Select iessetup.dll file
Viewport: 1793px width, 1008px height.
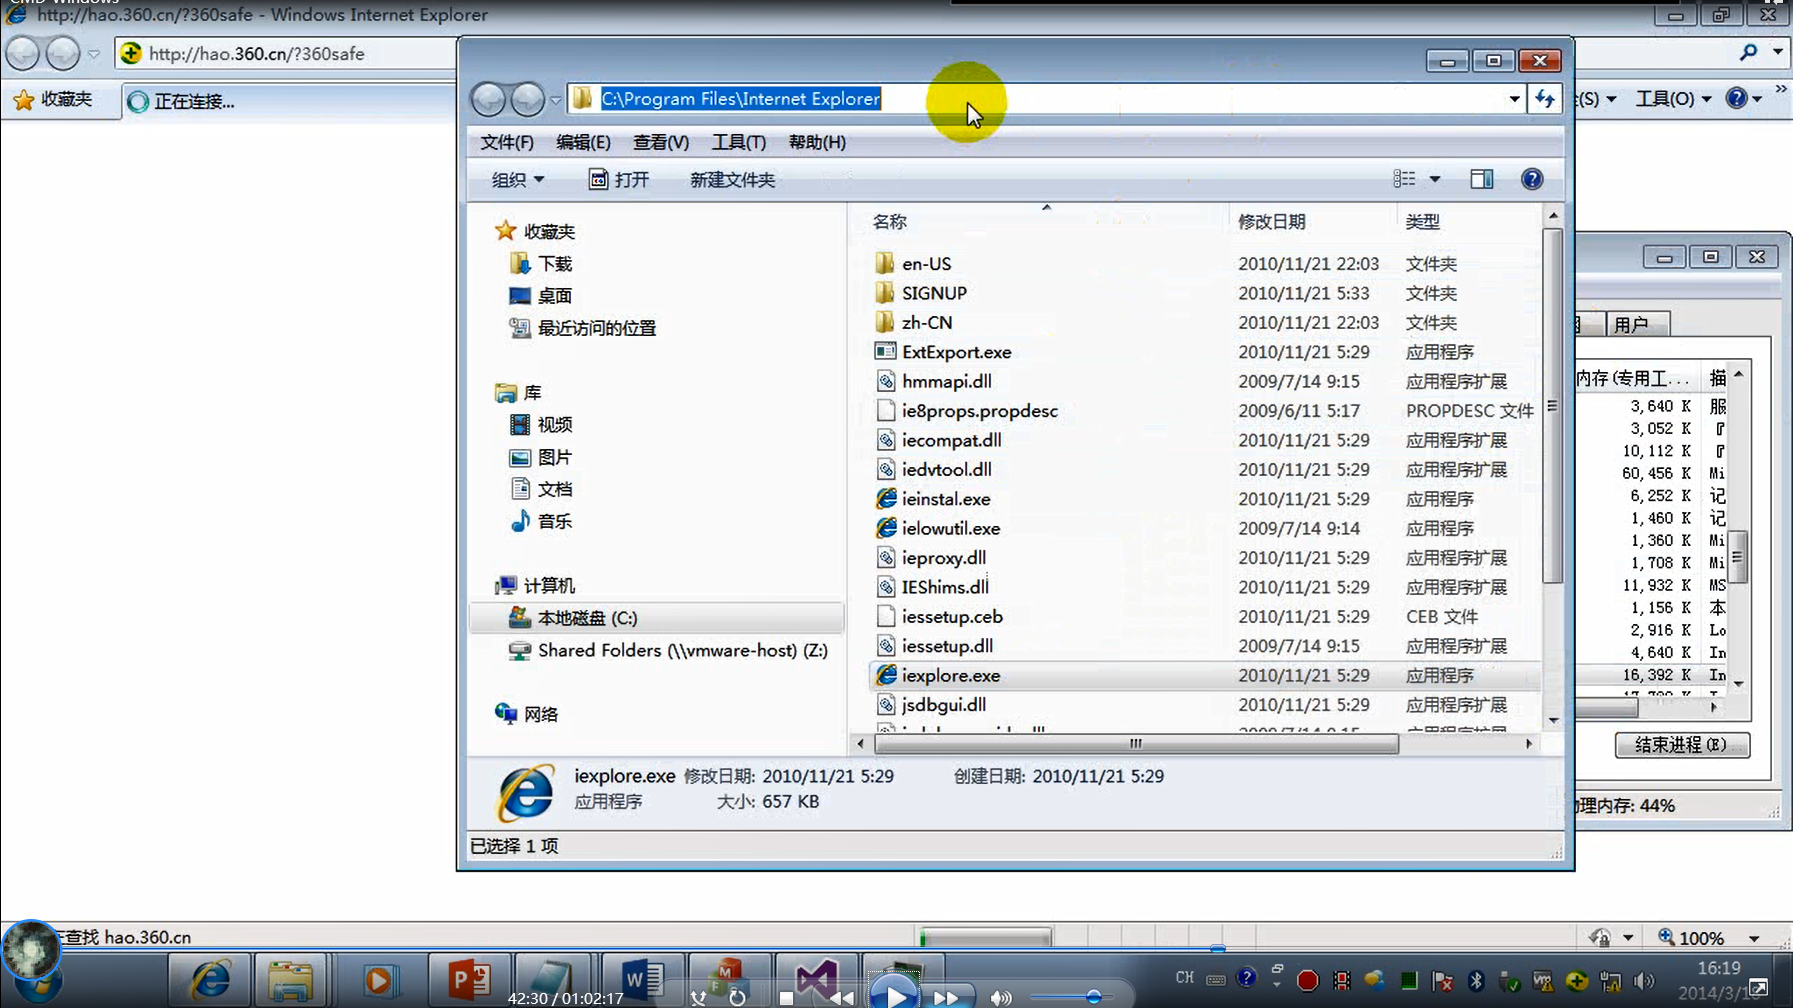click(x=947, y=646)
